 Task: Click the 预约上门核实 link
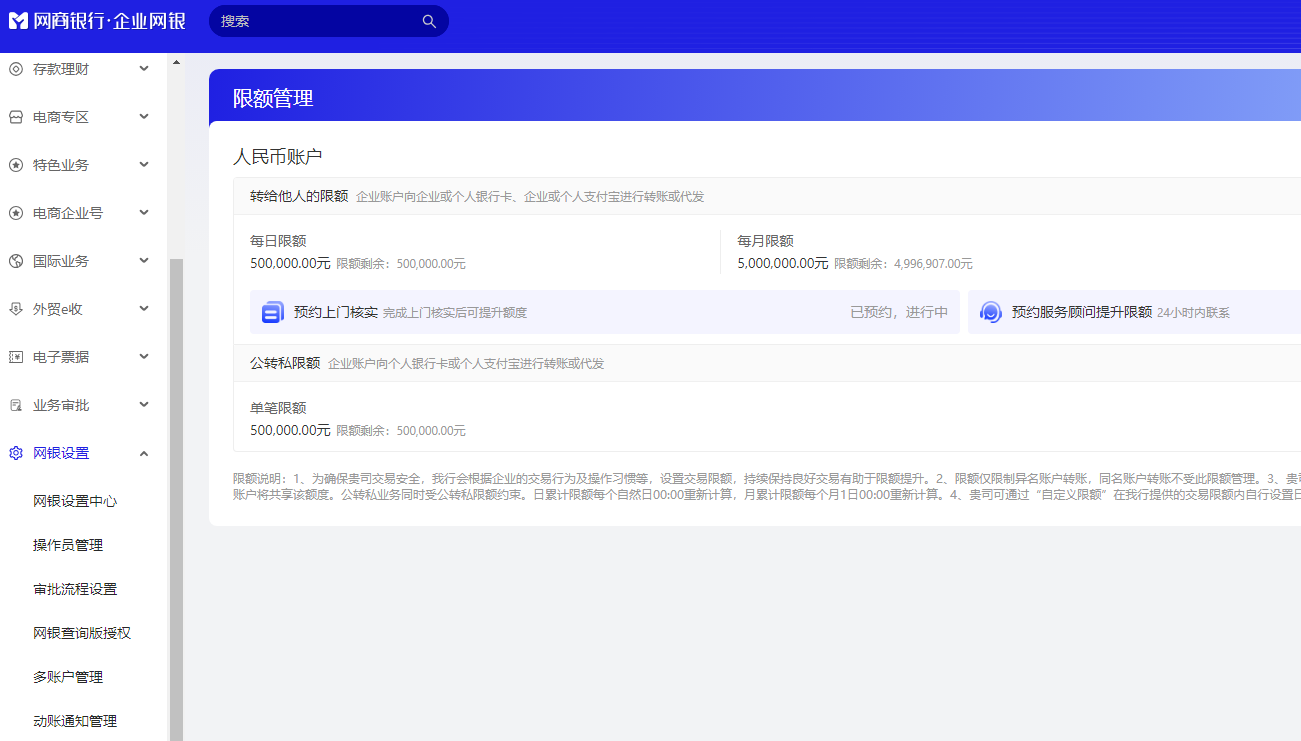pyautogui.click(x=336, y=312)
